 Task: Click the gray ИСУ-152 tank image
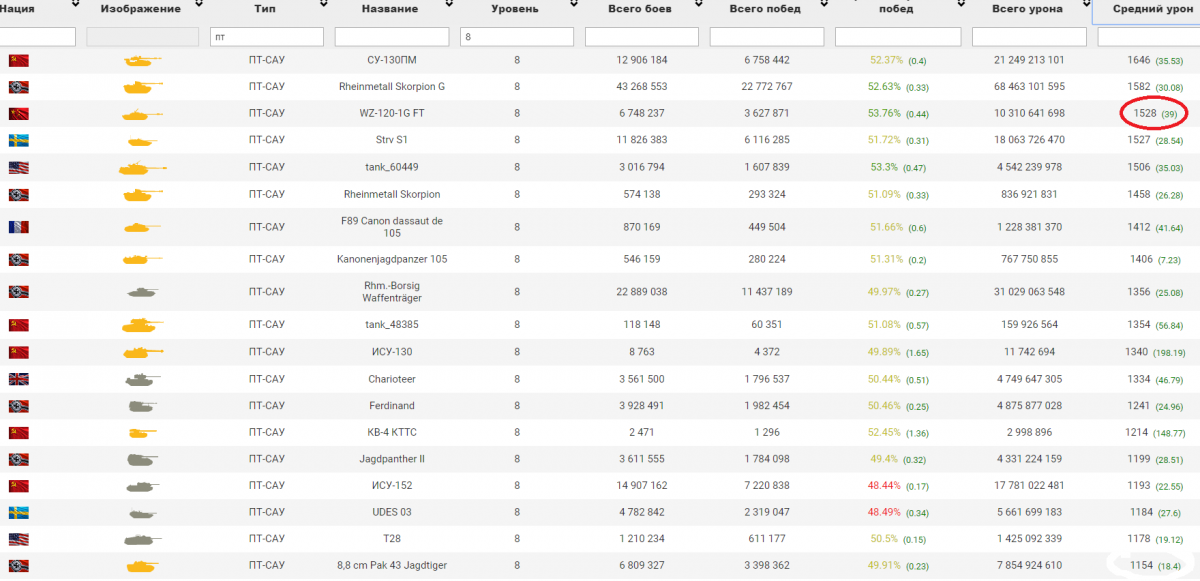[x=142, y=486]
